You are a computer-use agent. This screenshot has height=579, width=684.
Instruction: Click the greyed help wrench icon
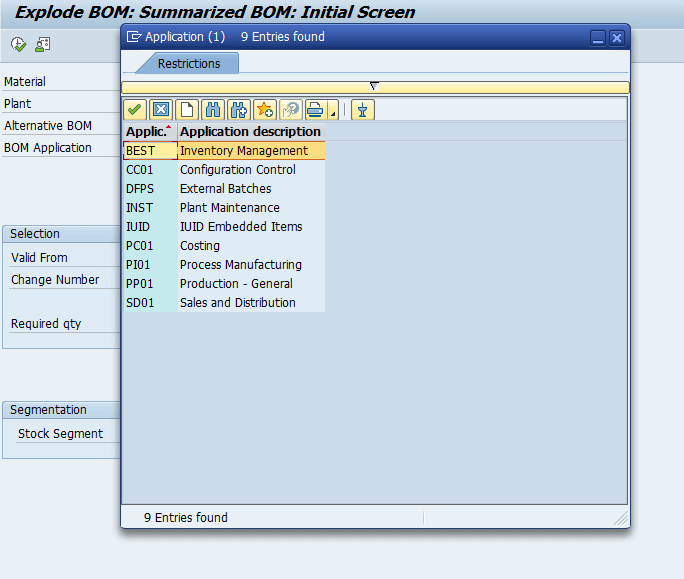click(291, 110)
